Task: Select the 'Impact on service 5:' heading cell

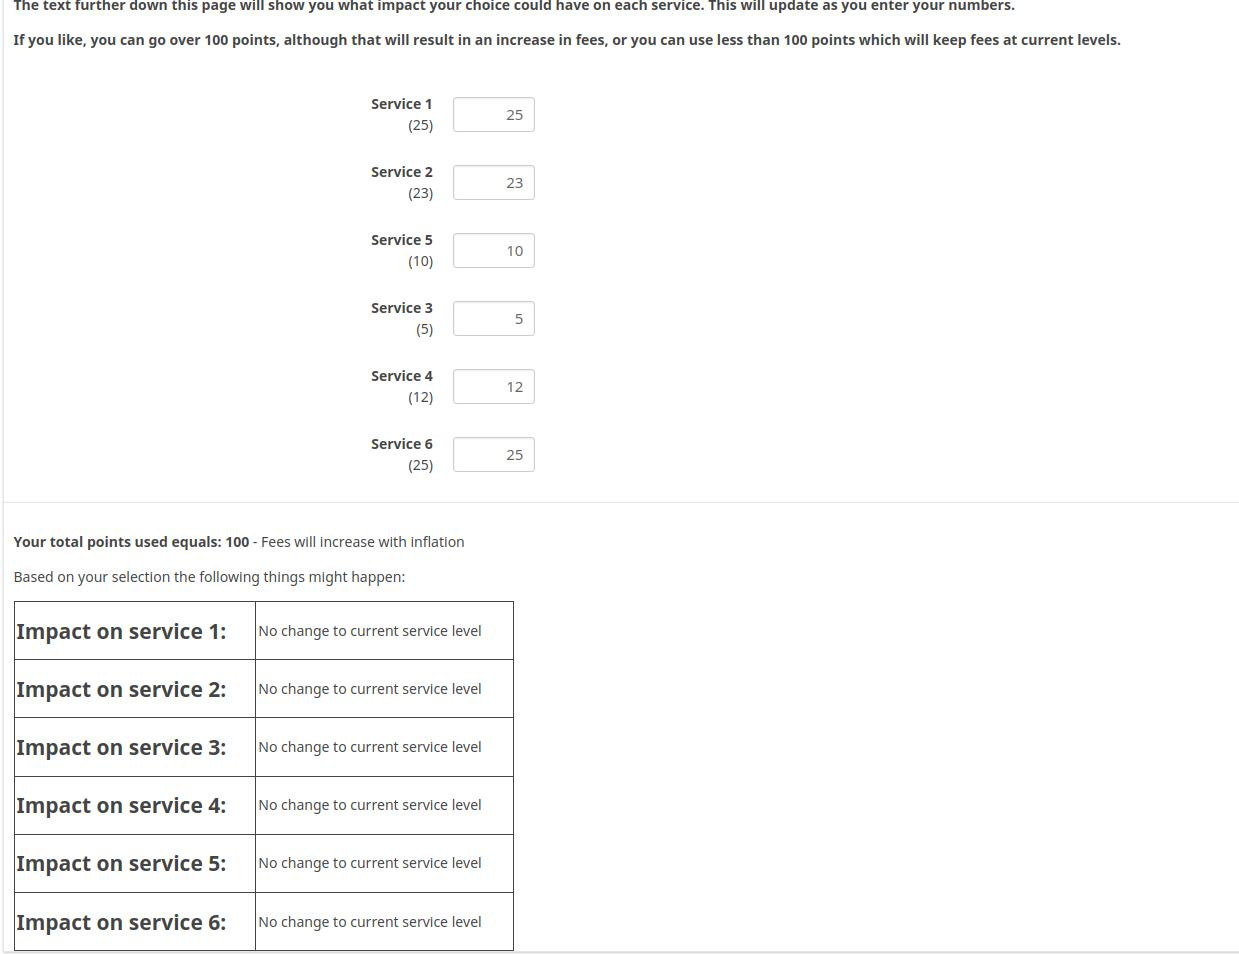Action: (x=122, y=864)
